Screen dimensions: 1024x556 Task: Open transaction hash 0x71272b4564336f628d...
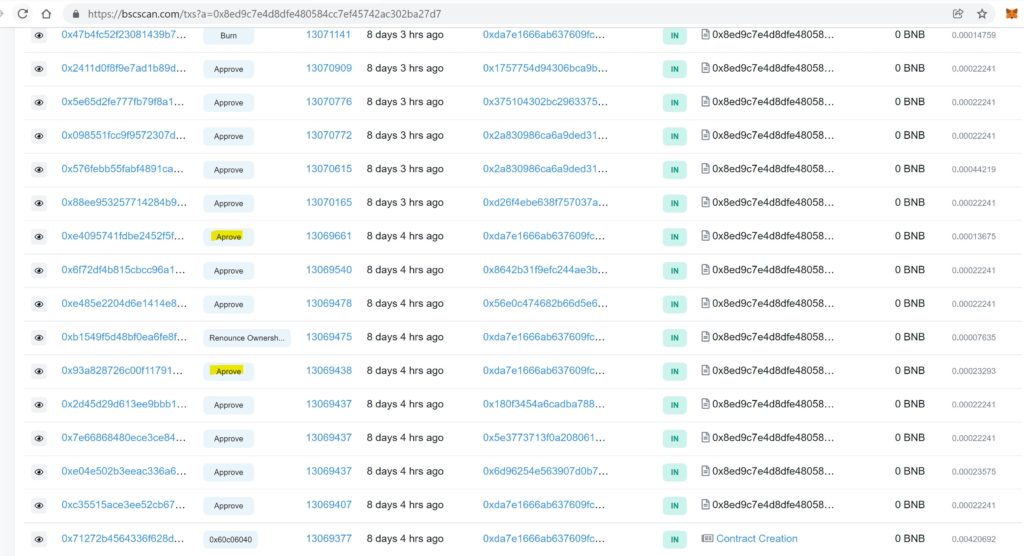tap(123, 538)
